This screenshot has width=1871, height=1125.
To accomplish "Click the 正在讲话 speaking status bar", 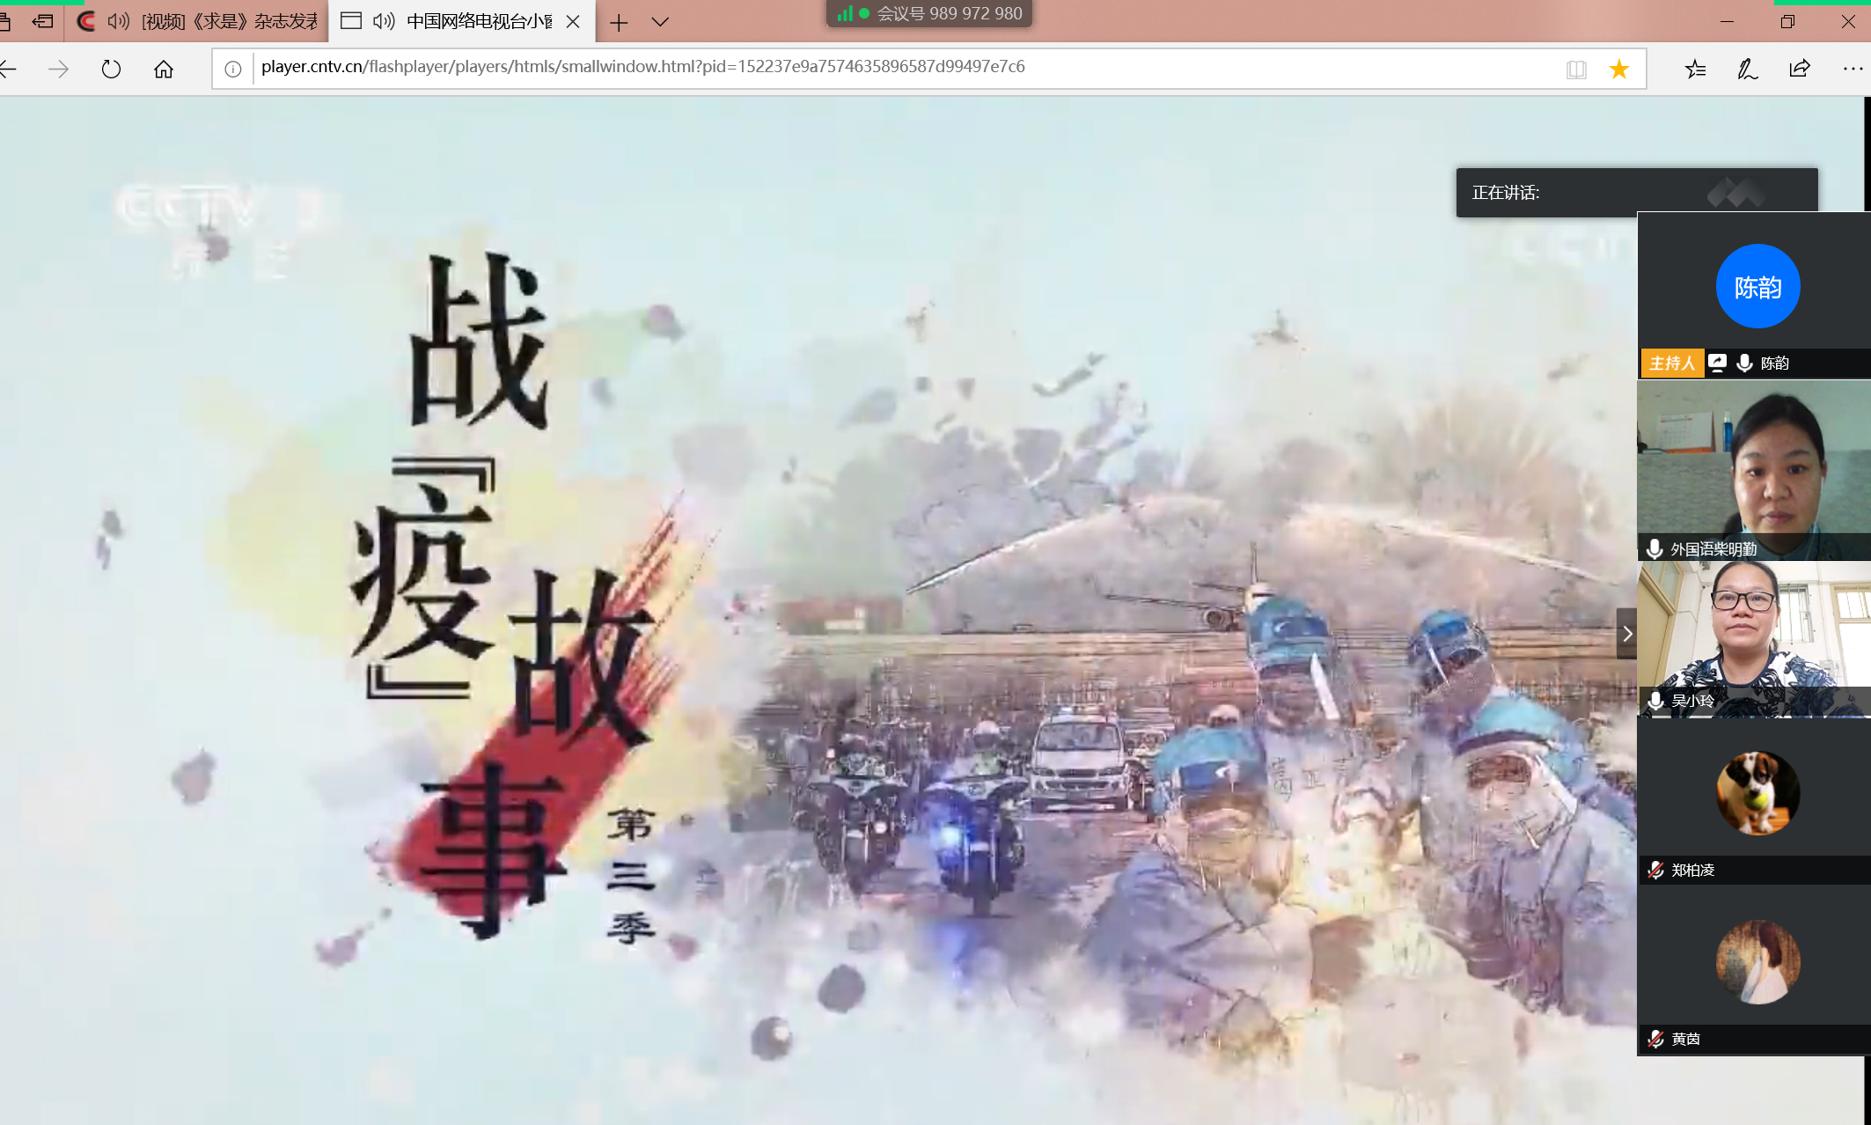I will (x=1636, y=192).
